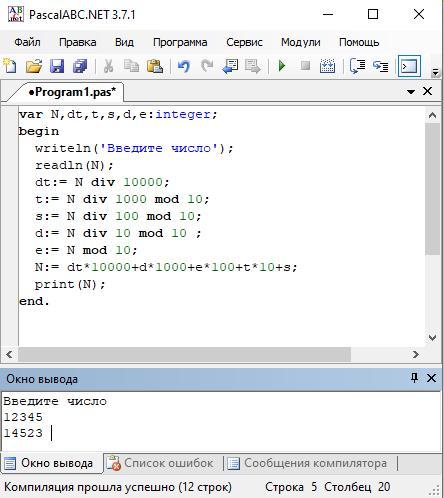Expand the toolbar overflow arrow
444x498 pixels.
[435, 71]
